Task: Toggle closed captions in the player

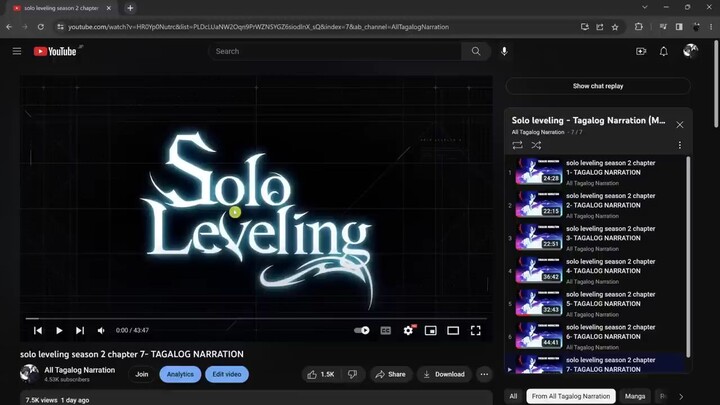Action: pyautogui.click(x=385, y=330)
